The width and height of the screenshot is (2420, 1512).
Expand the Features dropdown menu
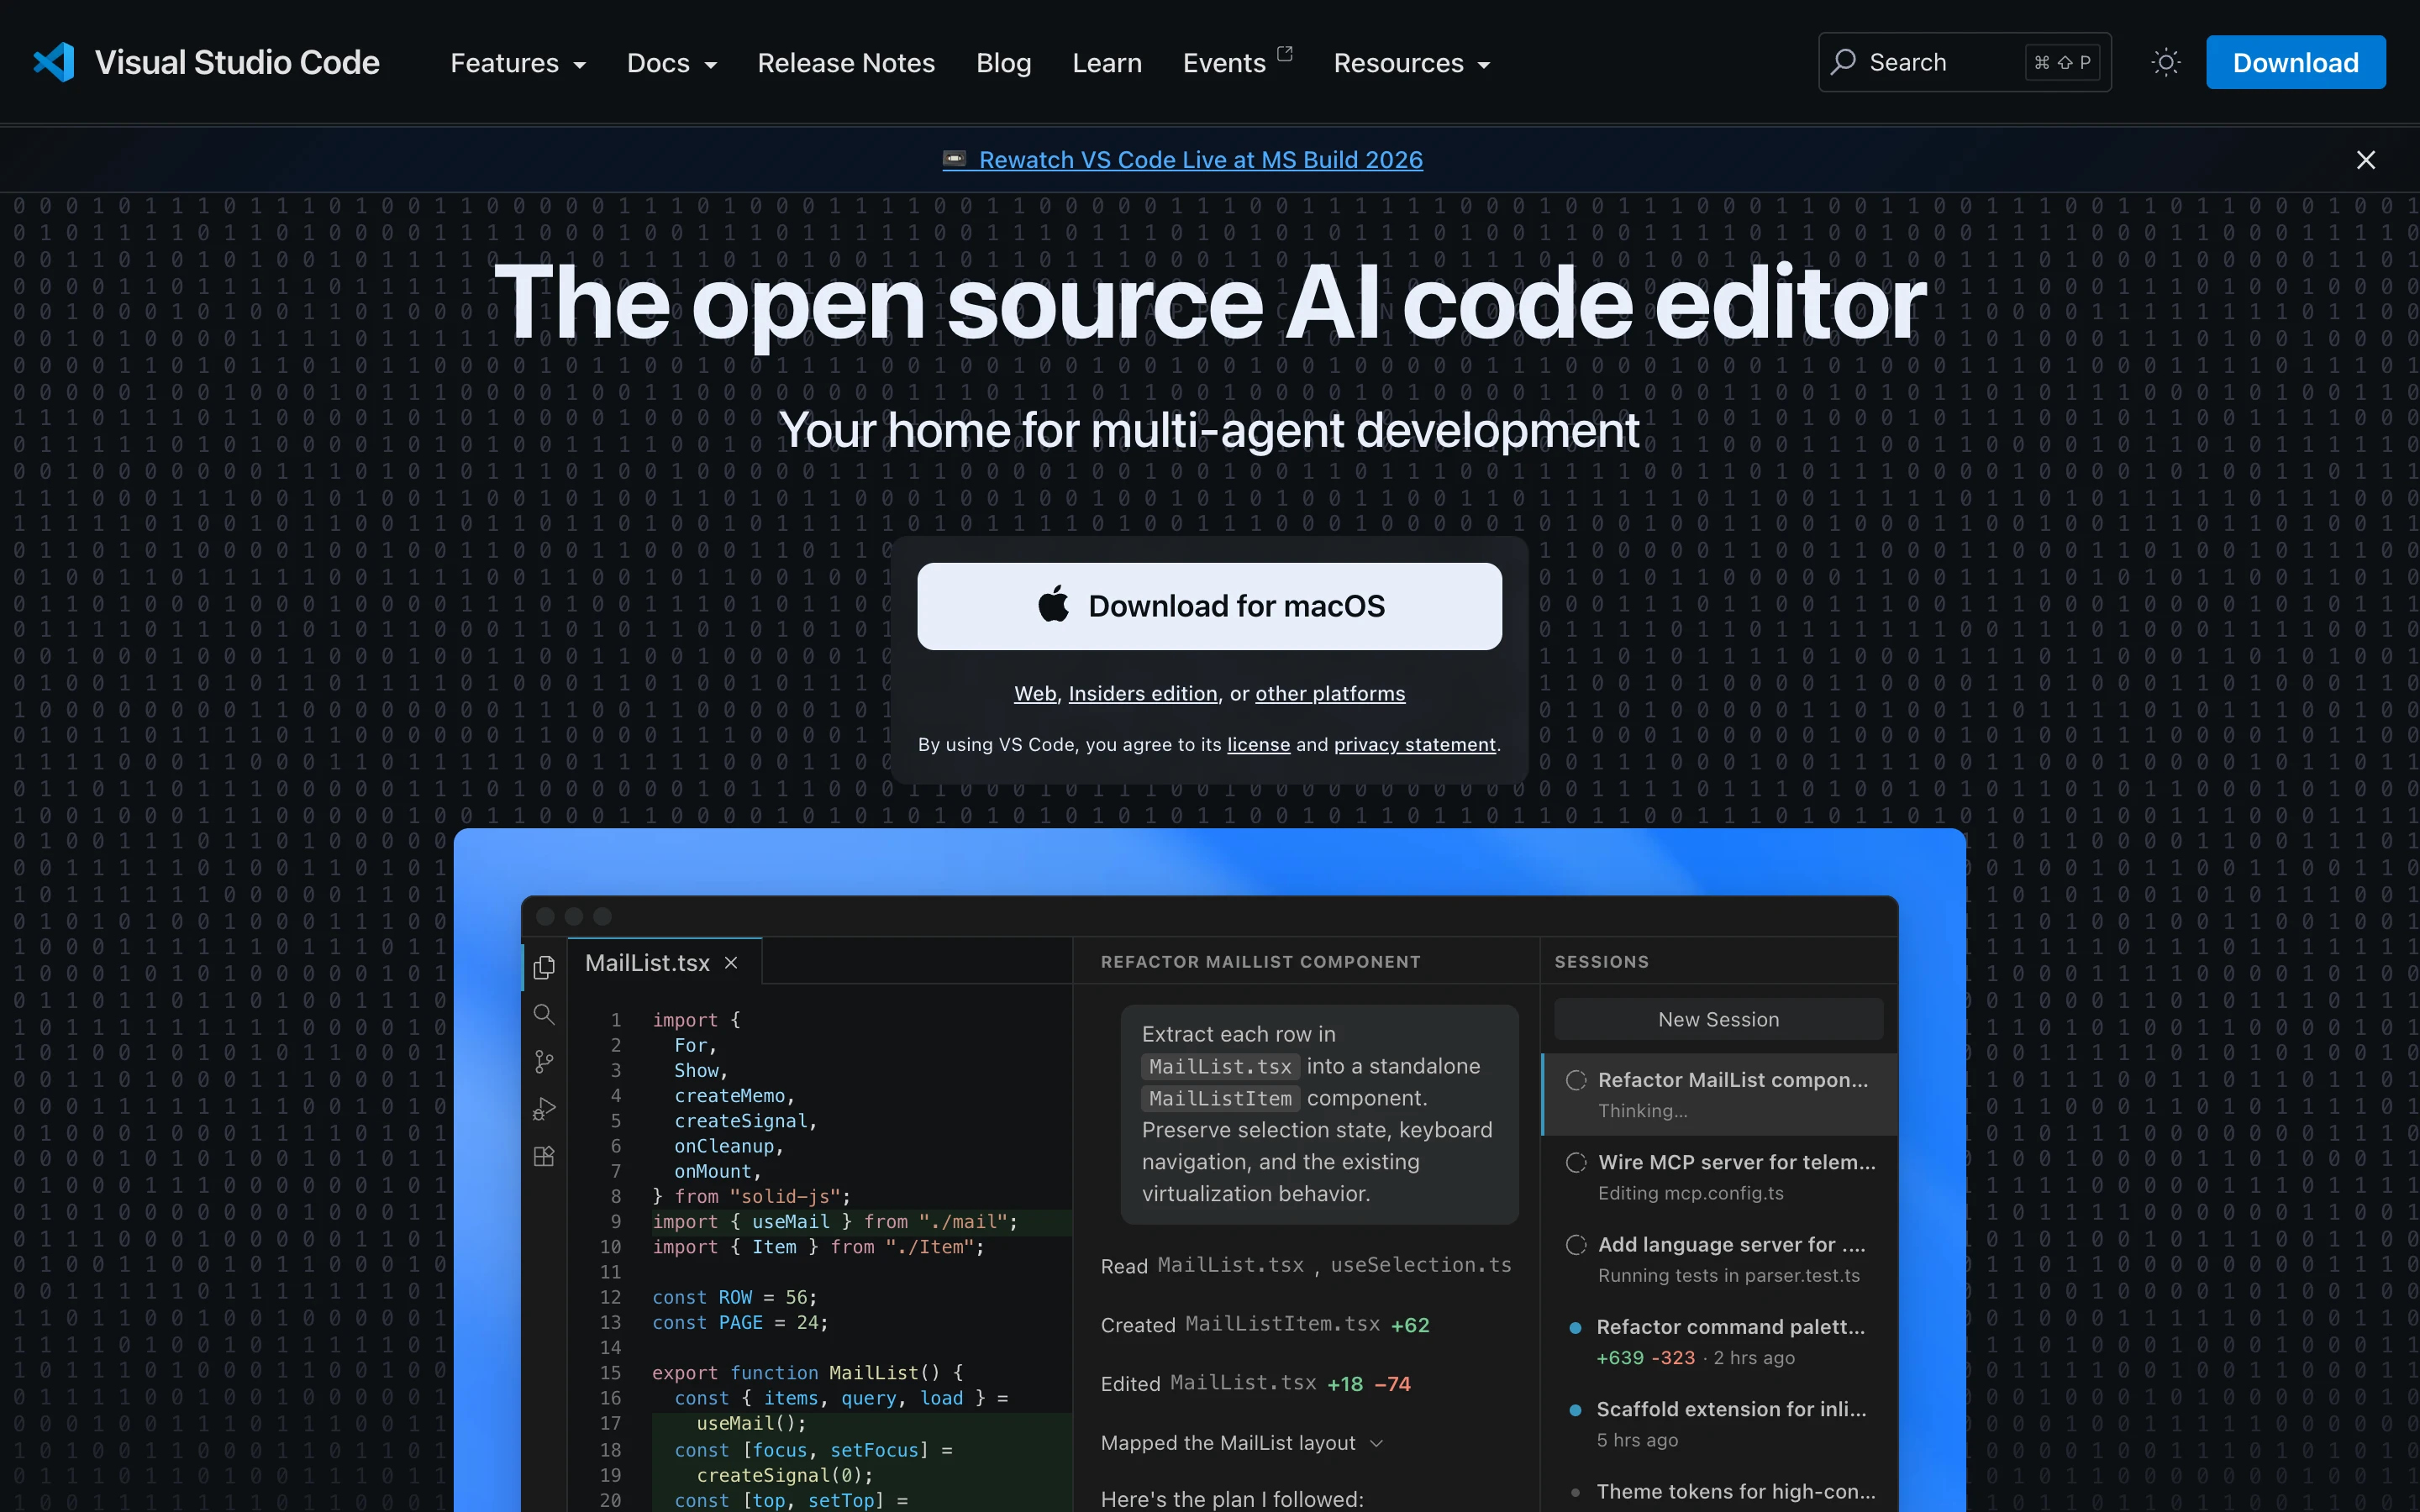[x=518, y=63]
